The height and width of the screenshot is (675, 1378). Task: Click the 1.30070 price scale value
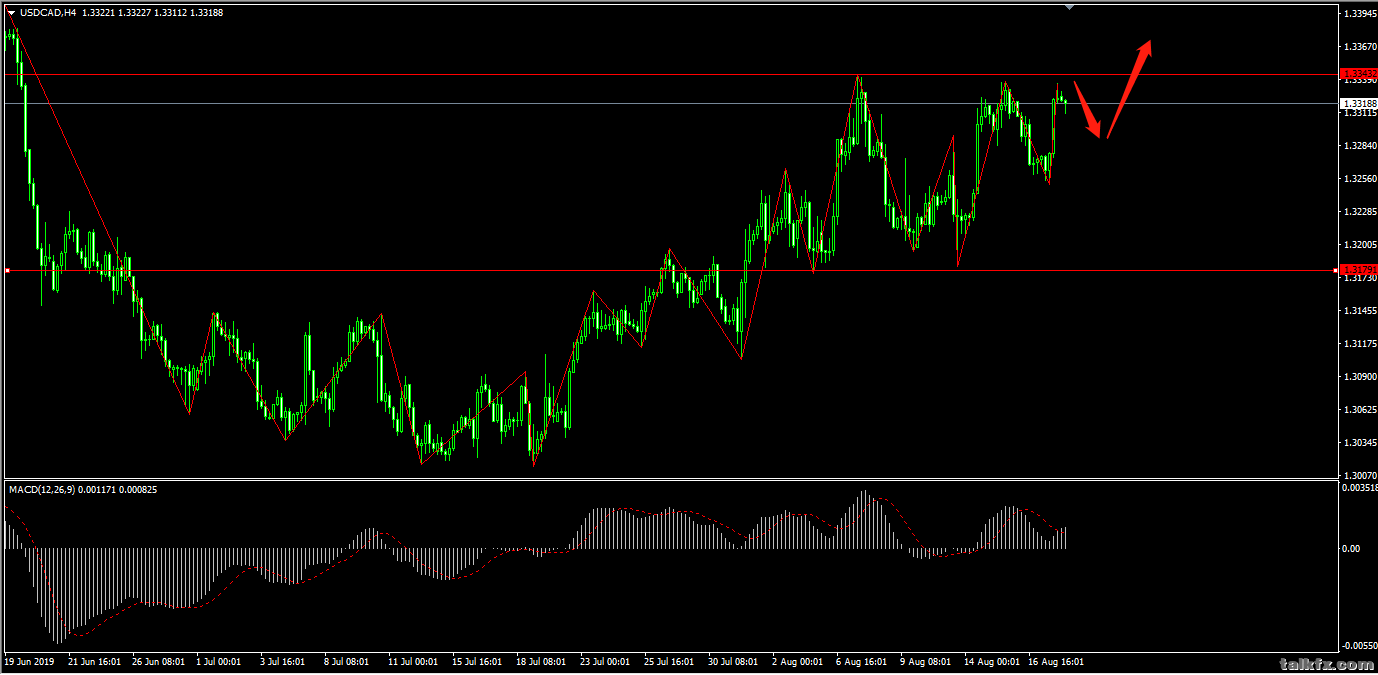(1359, 475)
